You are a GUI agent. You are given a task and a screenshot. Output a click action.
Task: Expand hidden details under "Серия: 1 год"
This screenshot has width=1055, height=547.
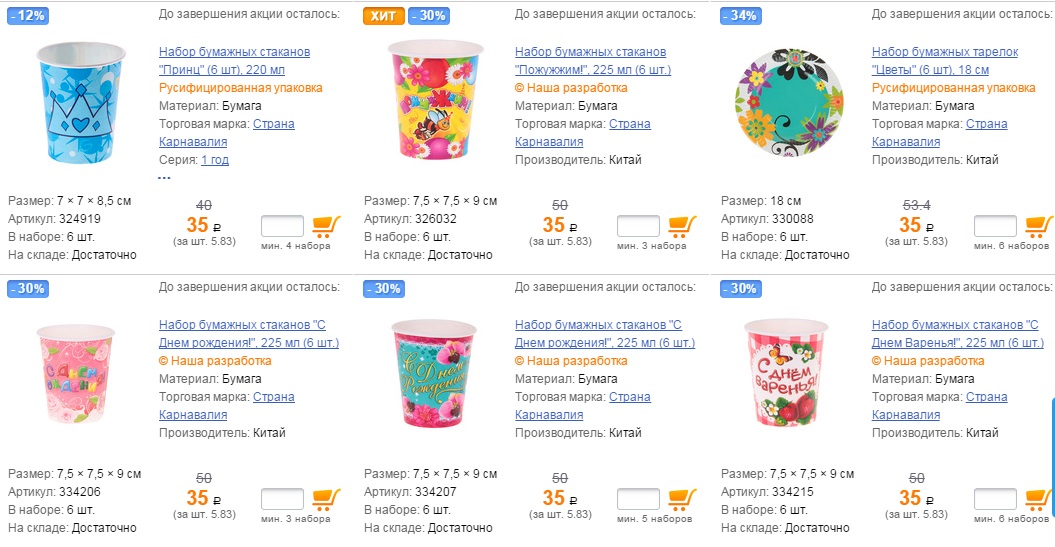(164, 177)
